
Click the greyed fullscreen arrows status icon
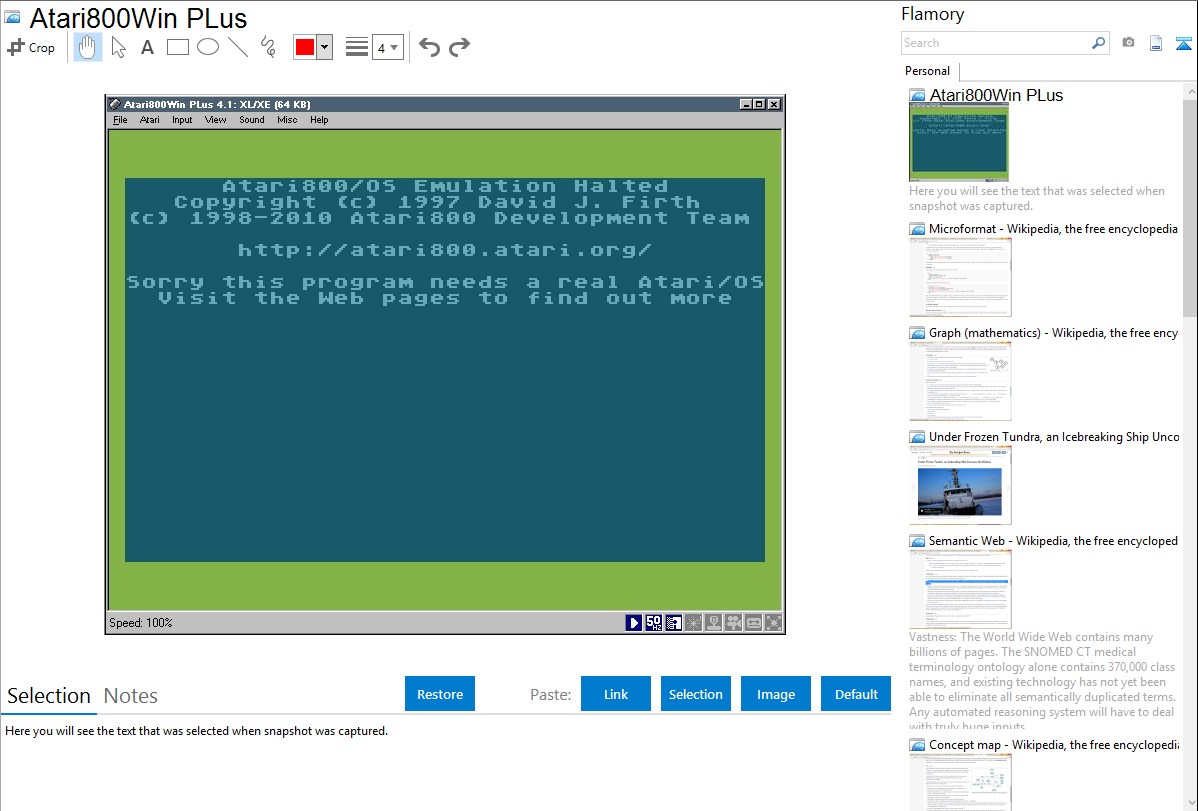773,623
